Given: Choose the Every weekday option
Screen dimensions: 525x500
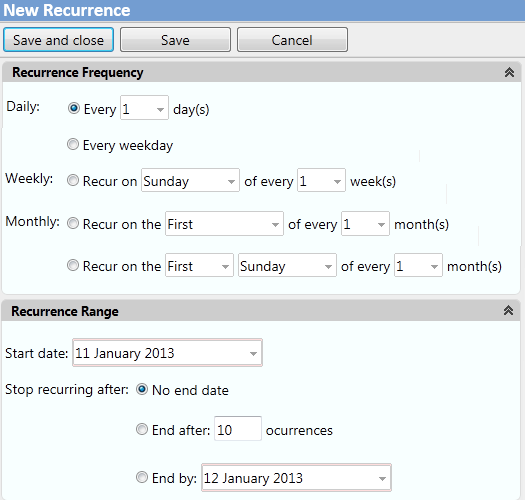Looking at the screenshot, I should 73,144.
